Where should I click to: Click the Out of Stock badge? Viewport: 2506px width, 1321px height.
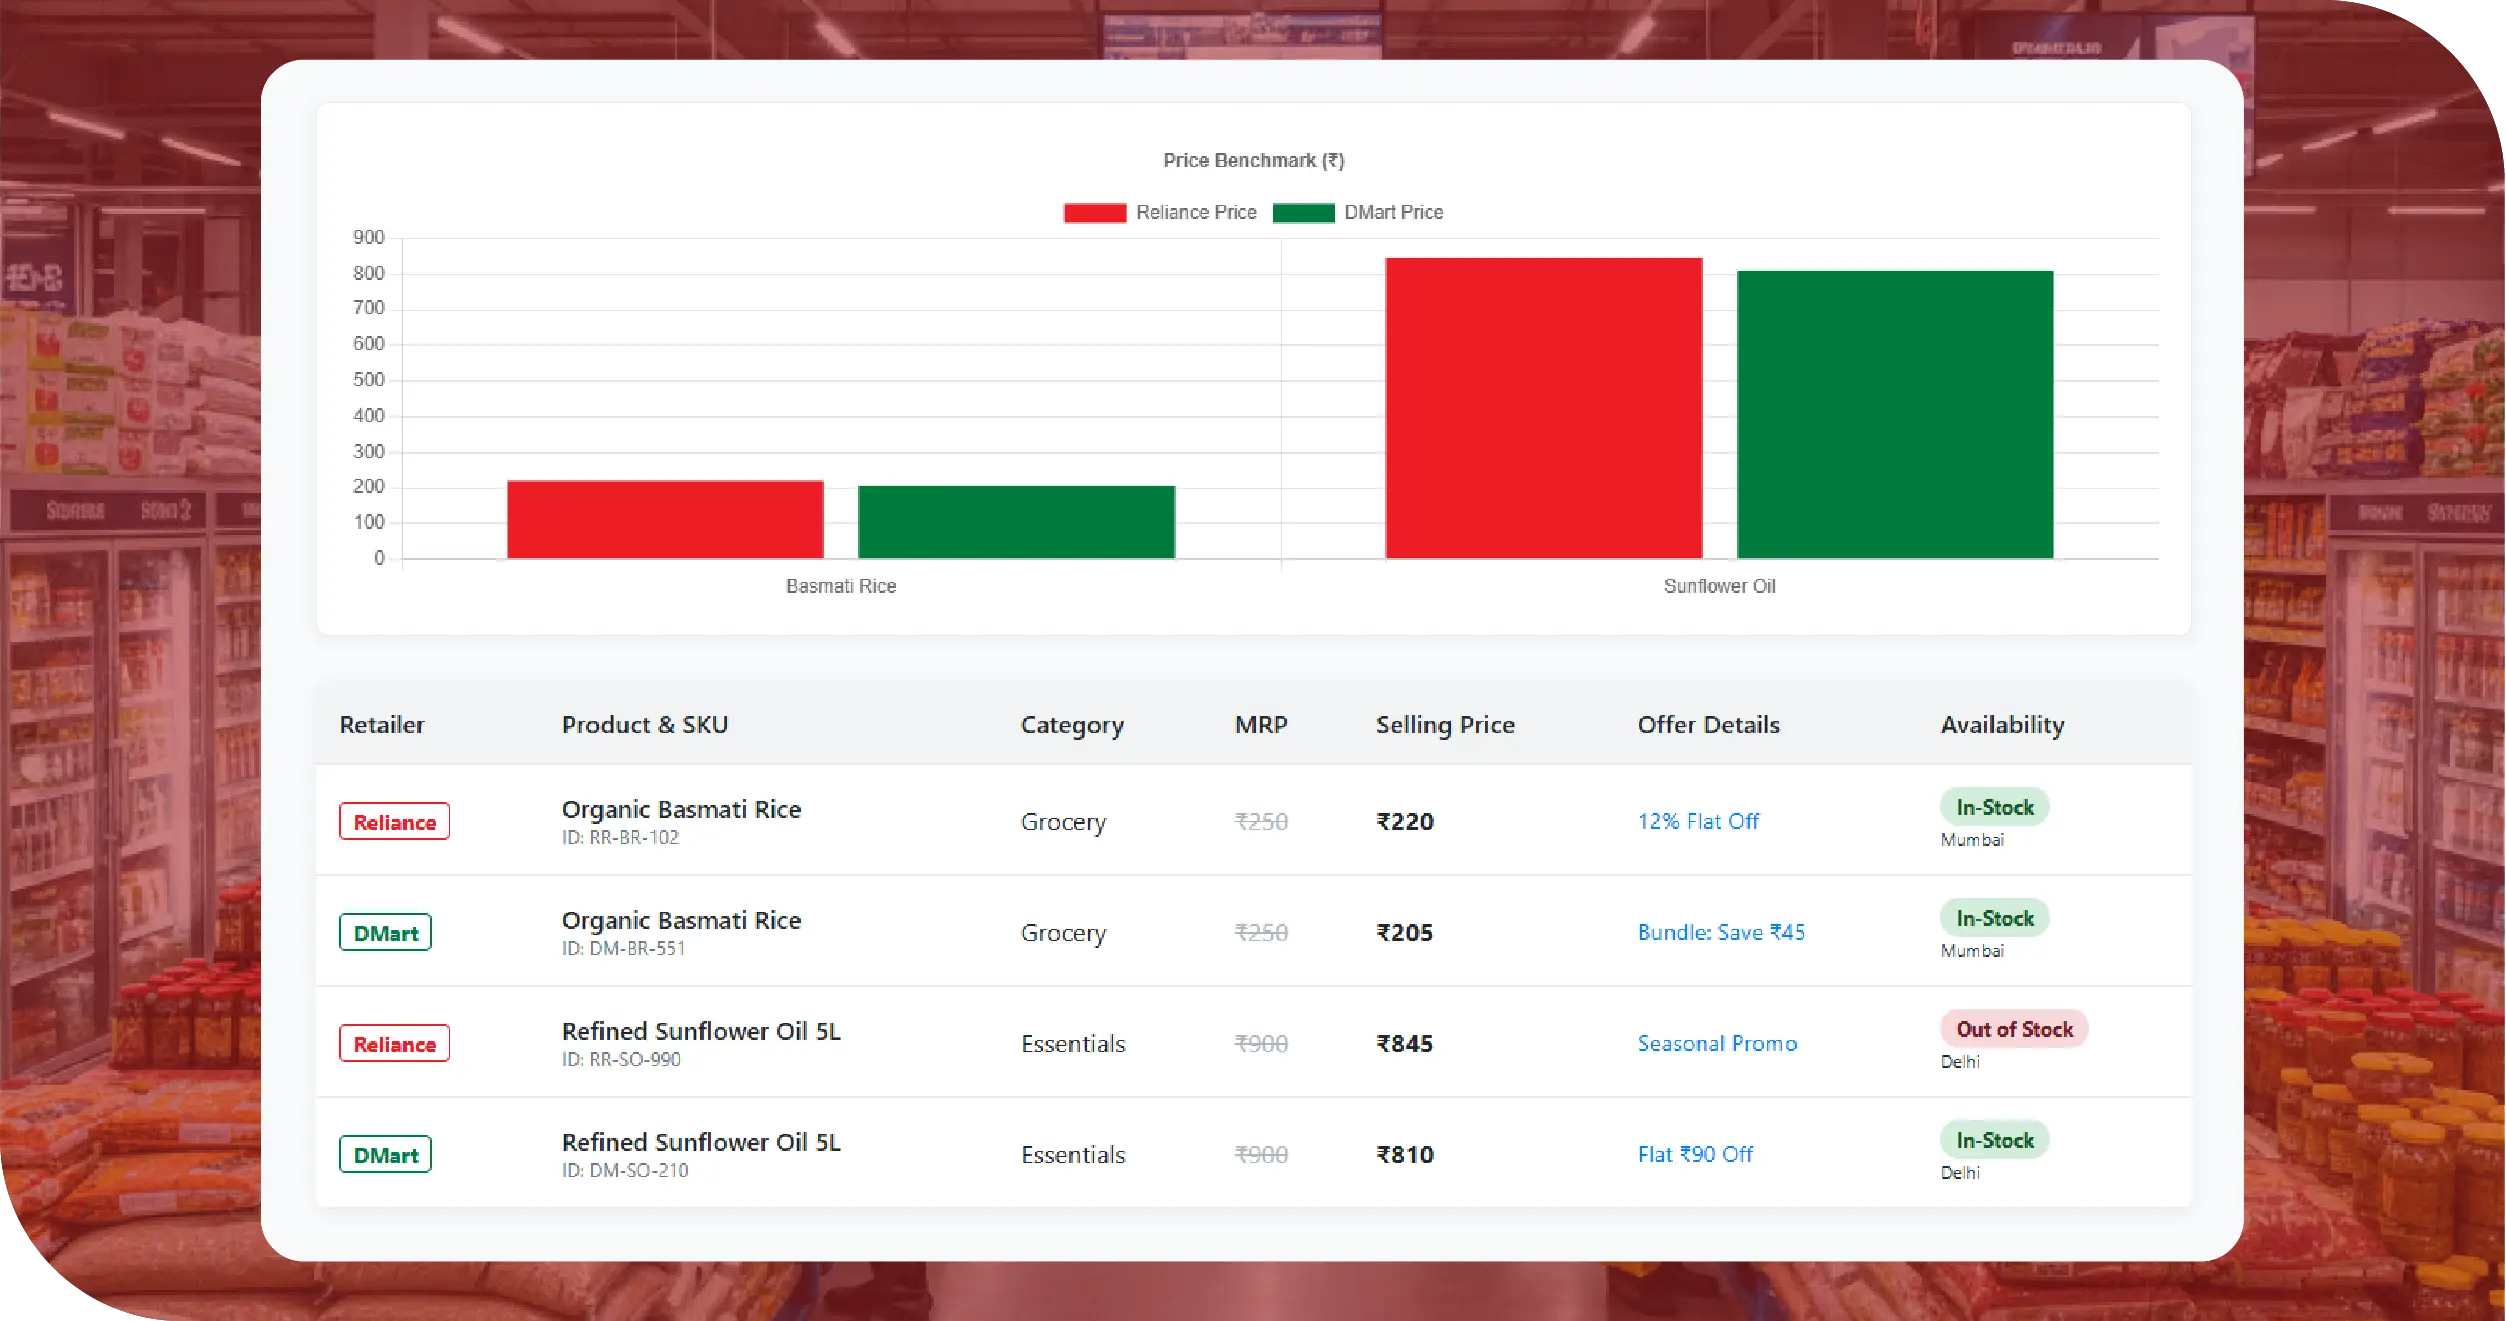click(2013, 1029)
